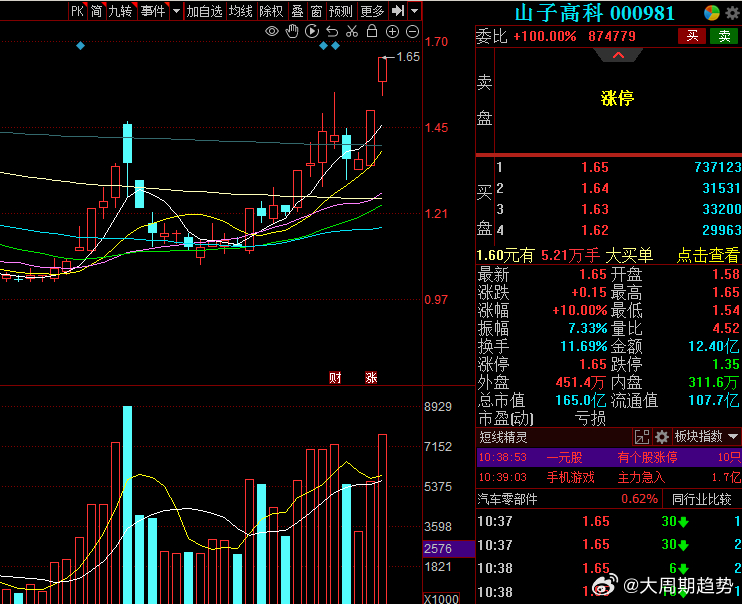Image resolution: width=742 pixels, height=604 pixels.
Task: Click the green 卖 sell button
Action: tap(724, 36)
